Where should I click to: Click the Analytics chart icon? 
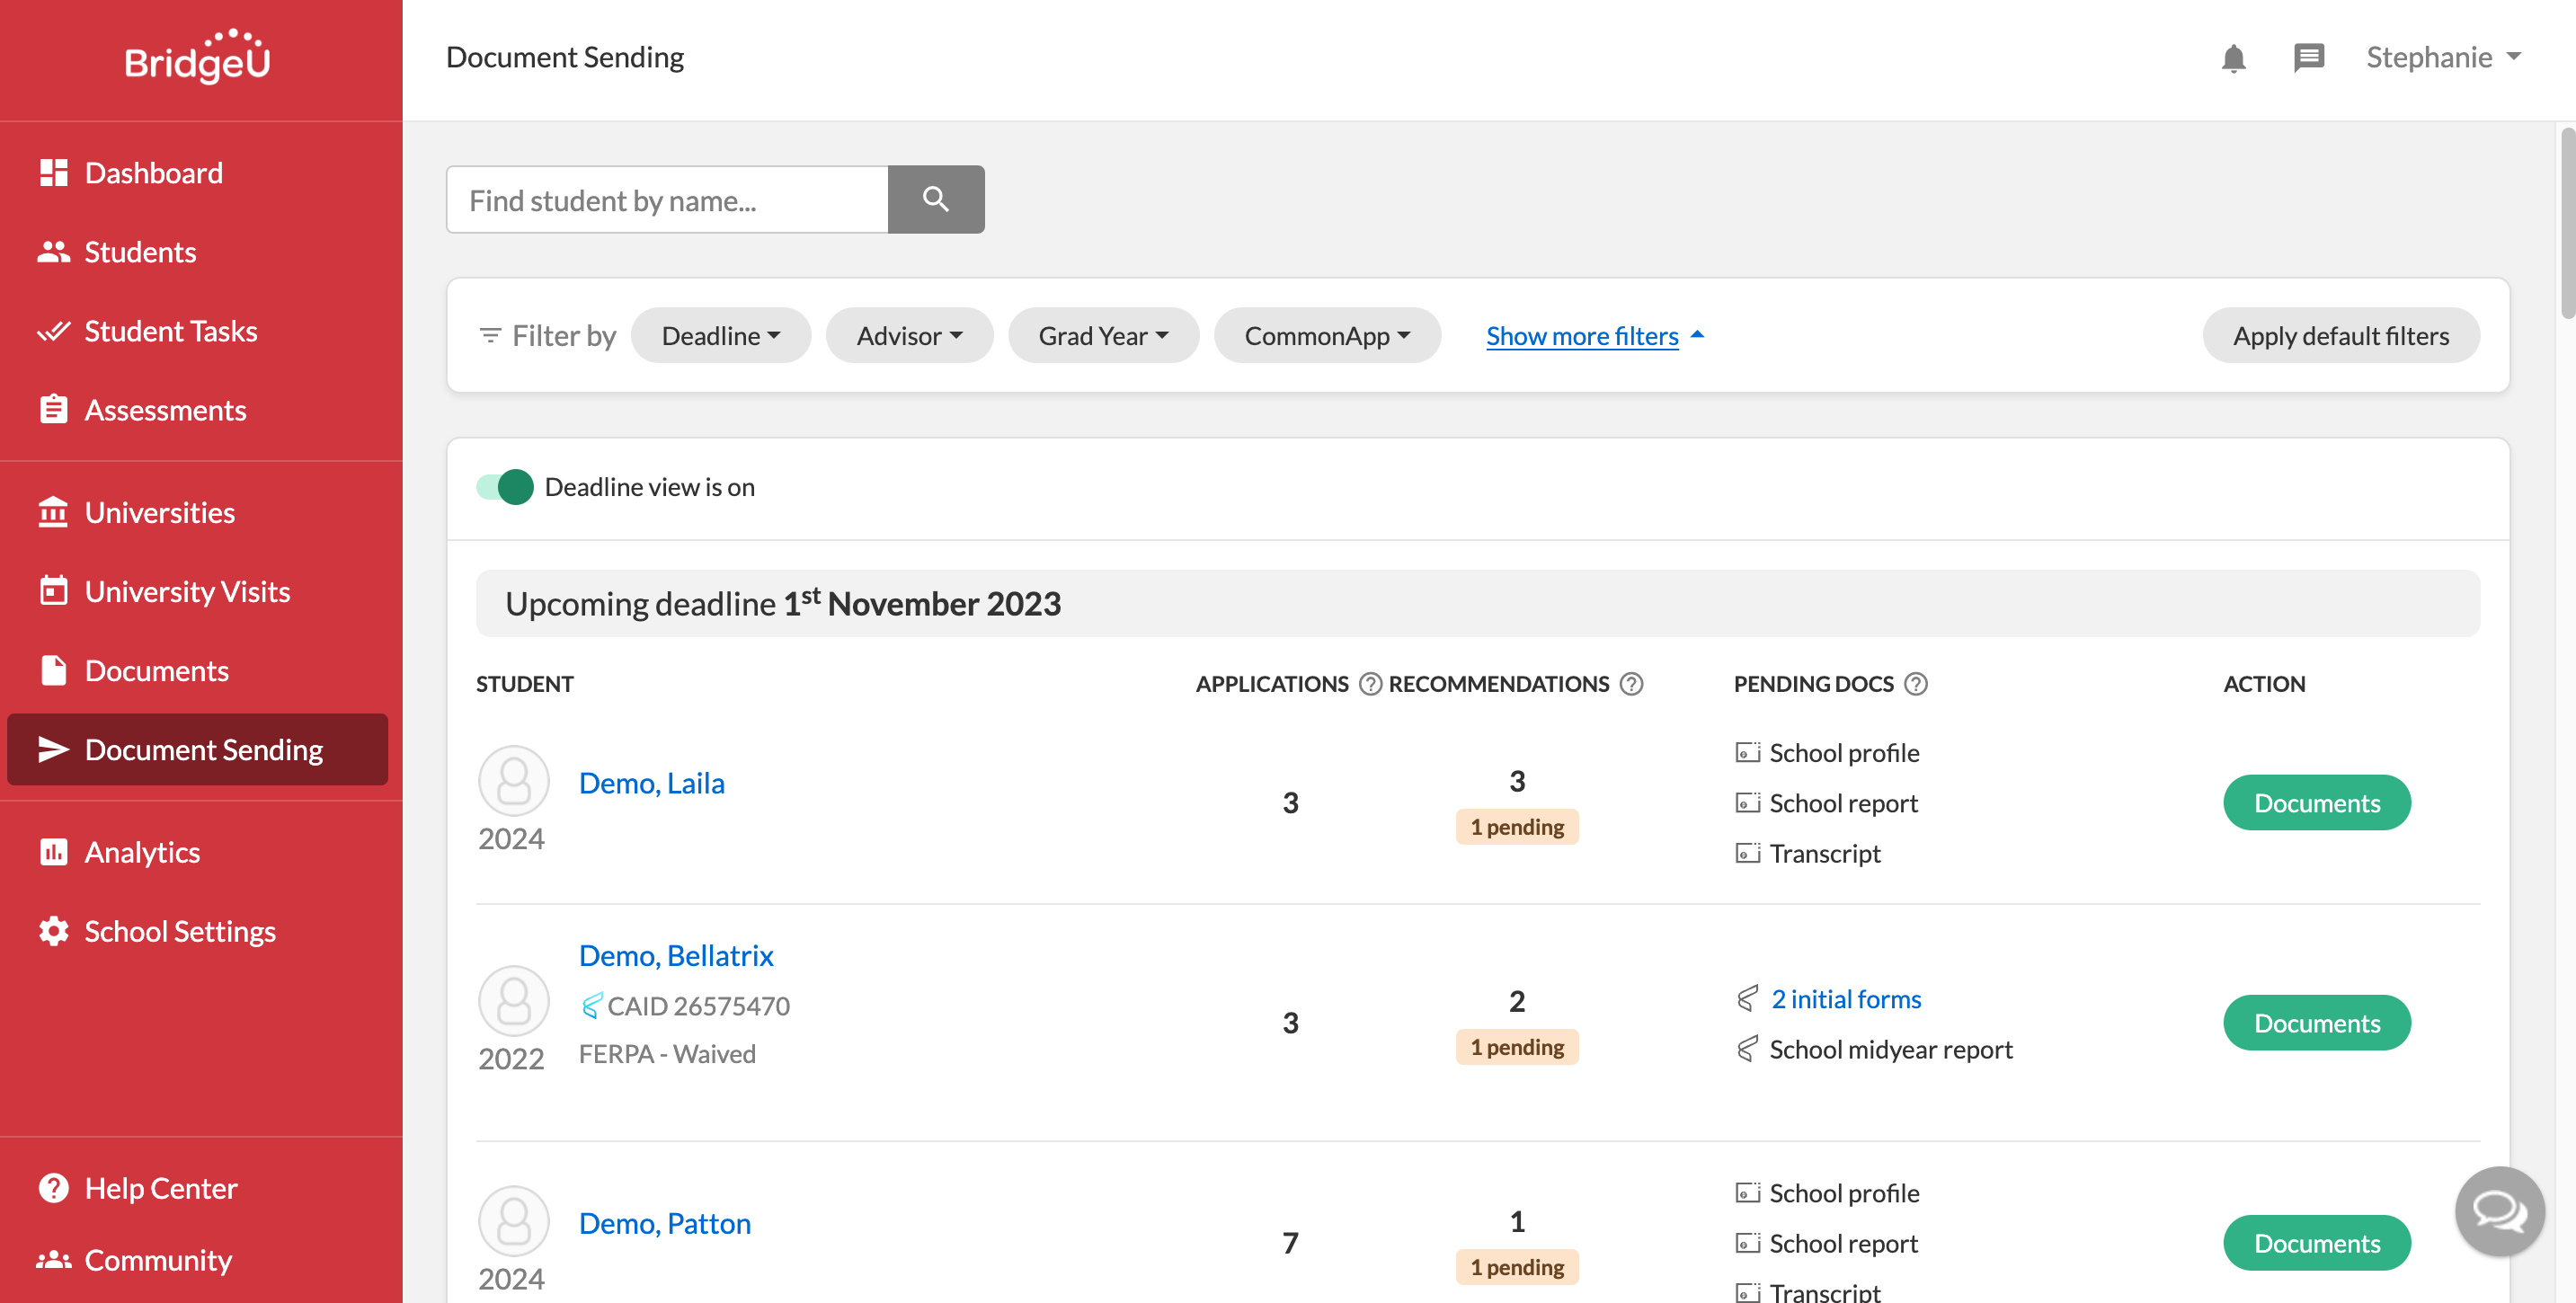[54, 852]
